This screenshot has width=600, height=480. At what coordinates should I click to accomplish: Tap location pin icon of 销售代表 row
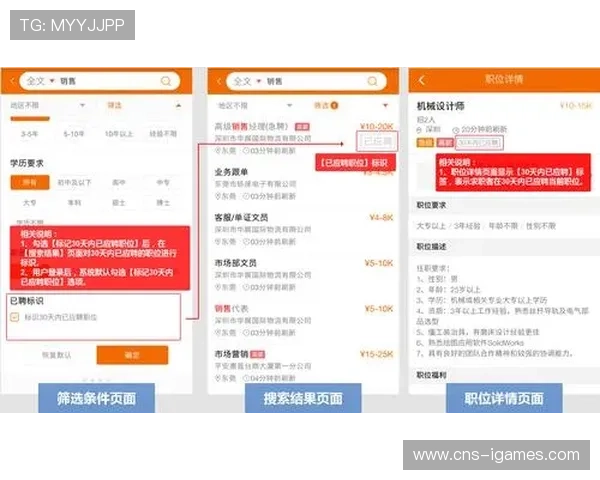click(x=218, y=333)
